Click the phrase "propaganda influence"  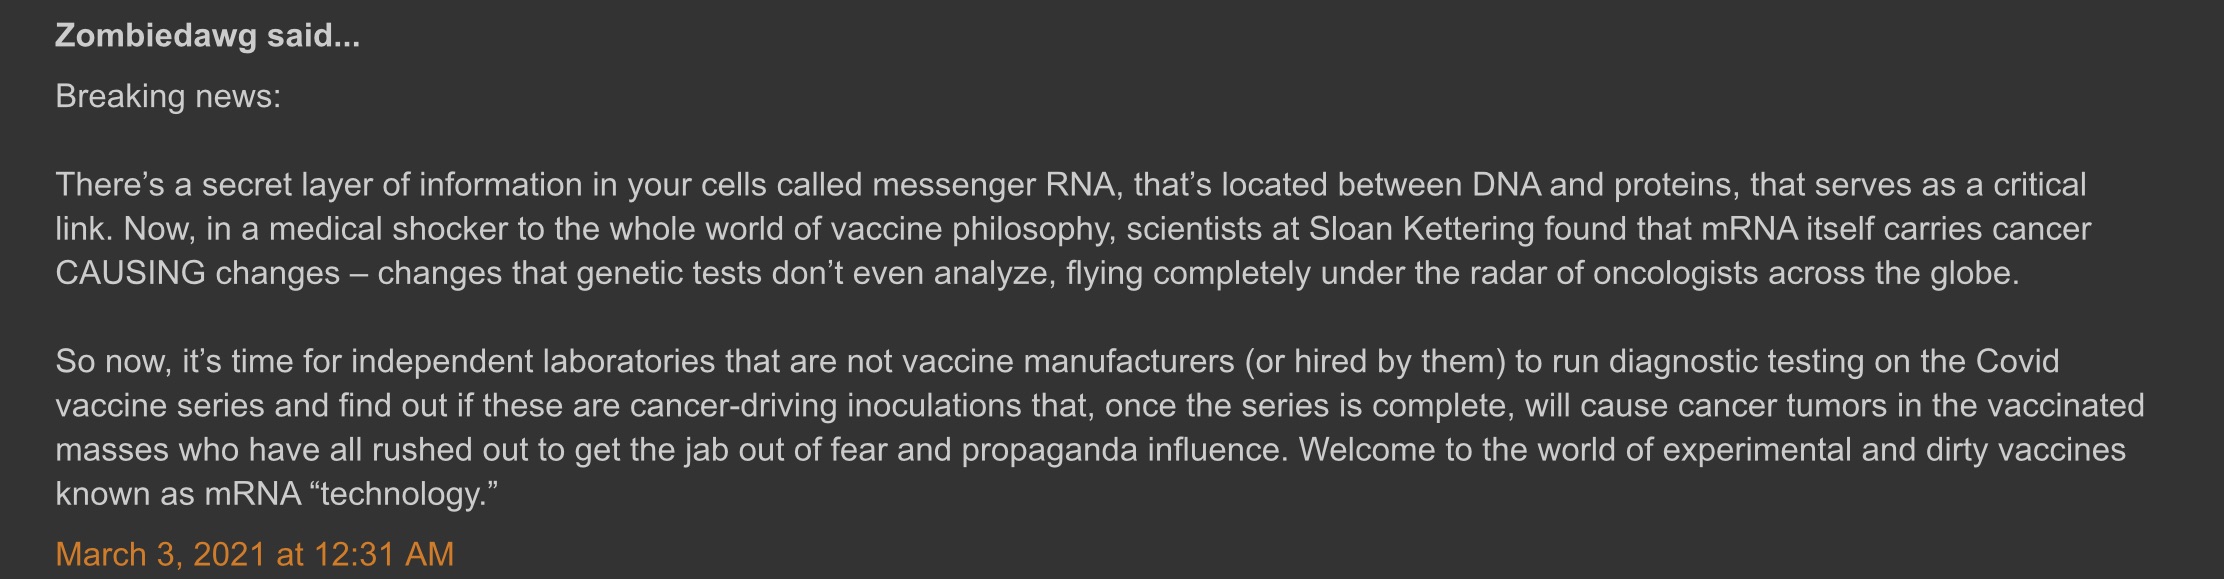(1120, 450)
